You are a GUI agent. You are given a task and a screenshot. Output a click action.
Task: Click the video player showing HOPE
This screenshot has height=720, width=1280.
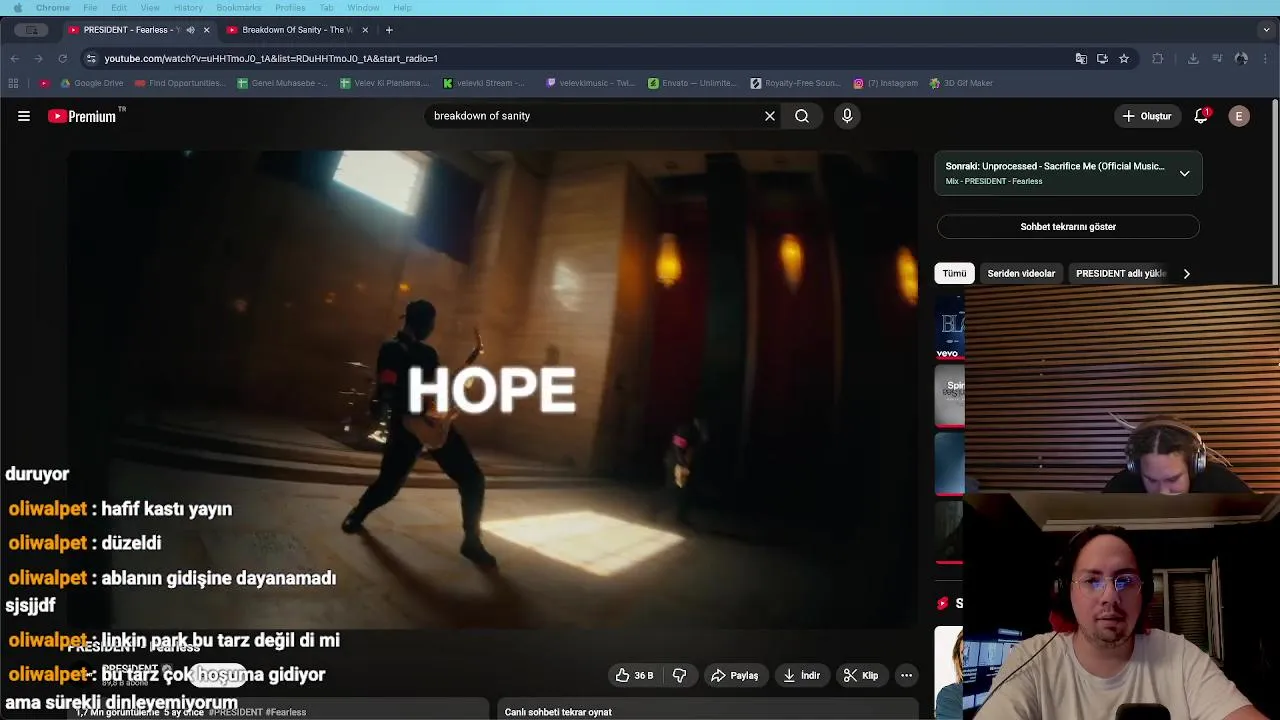492,389
